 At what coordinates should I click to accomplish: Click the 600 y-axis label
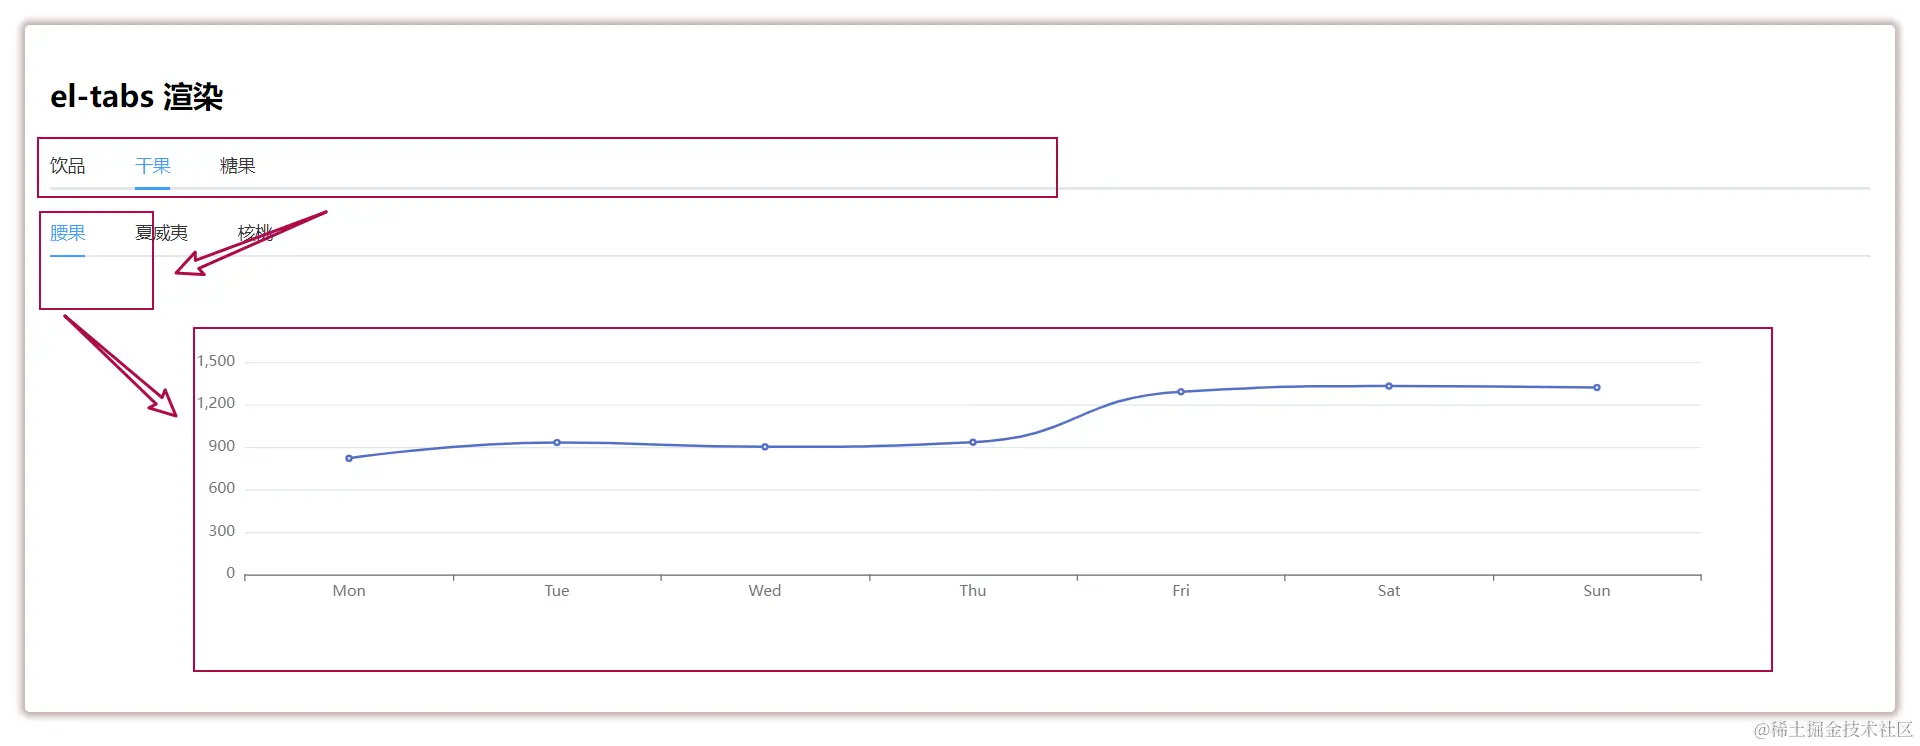coord(222,488)
